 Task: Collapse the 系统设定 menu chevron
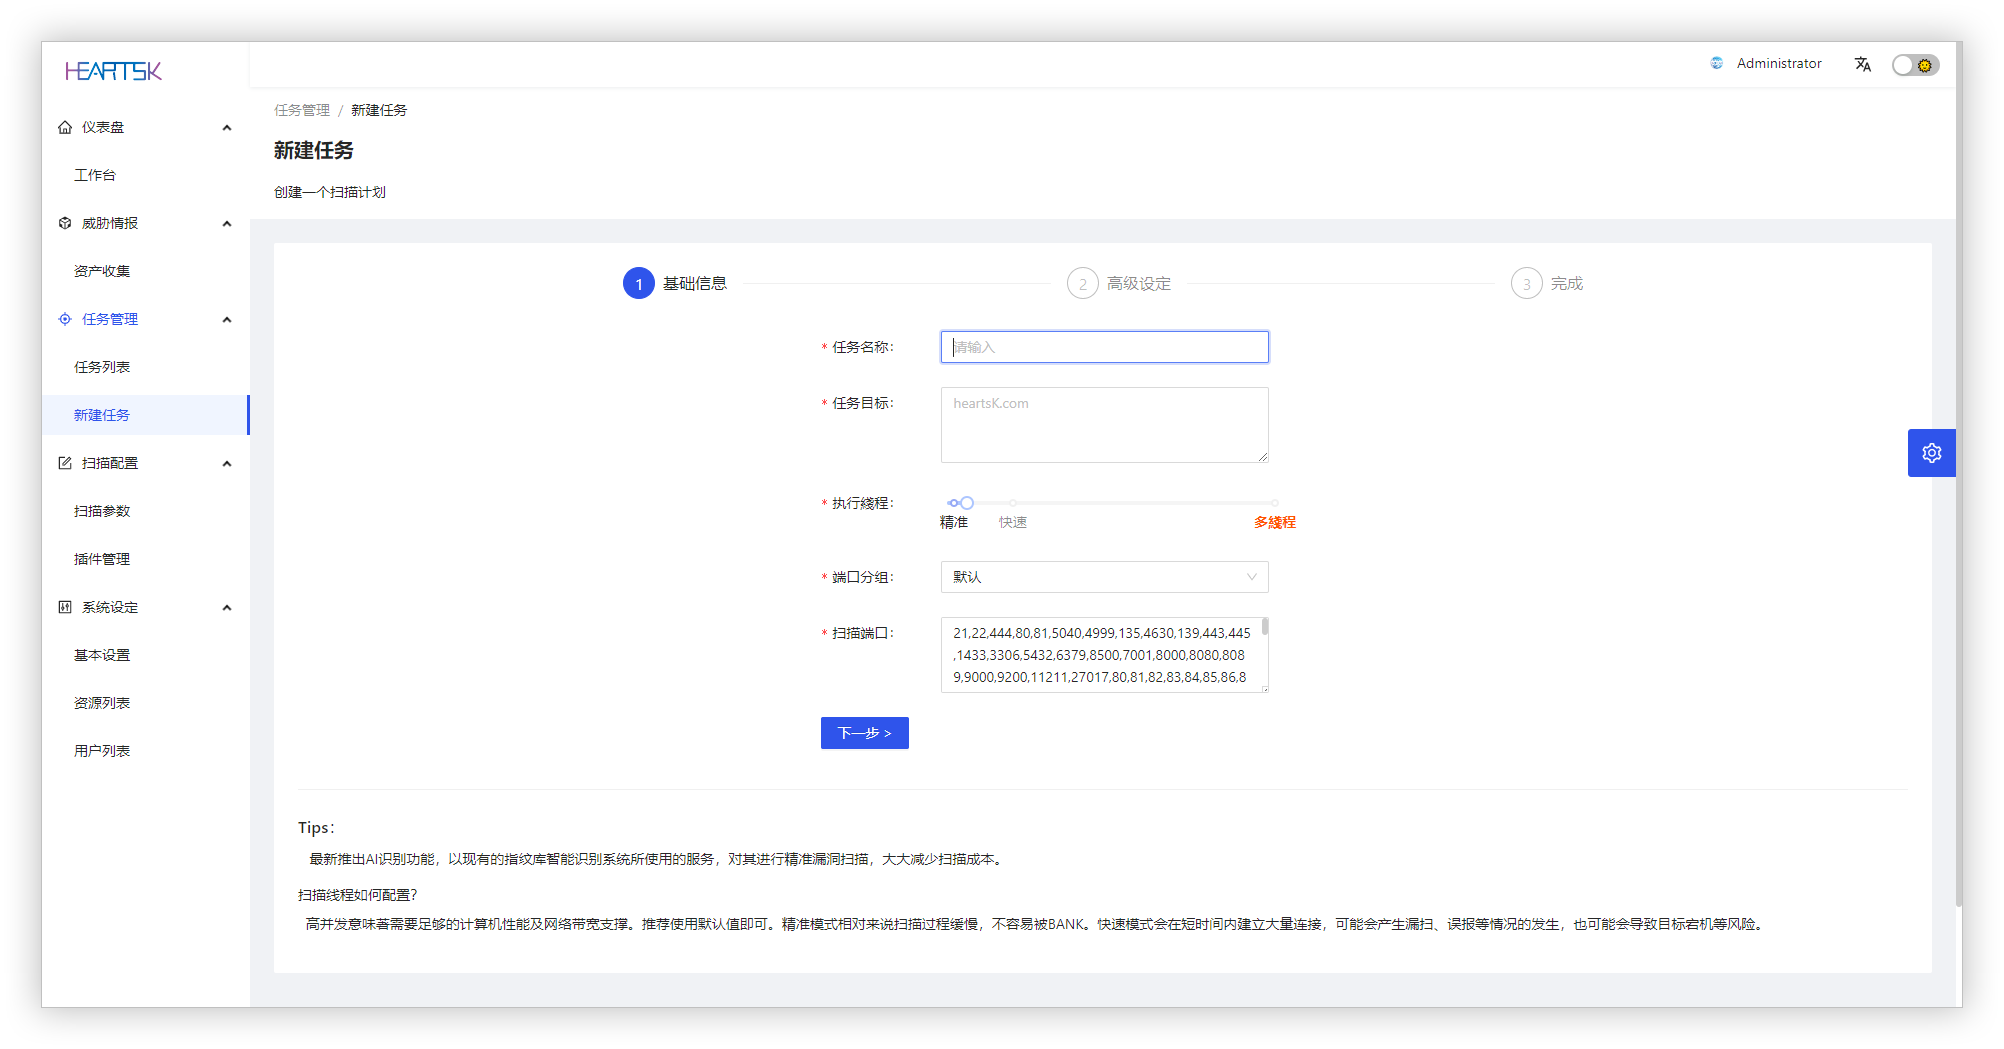[227, 607]
